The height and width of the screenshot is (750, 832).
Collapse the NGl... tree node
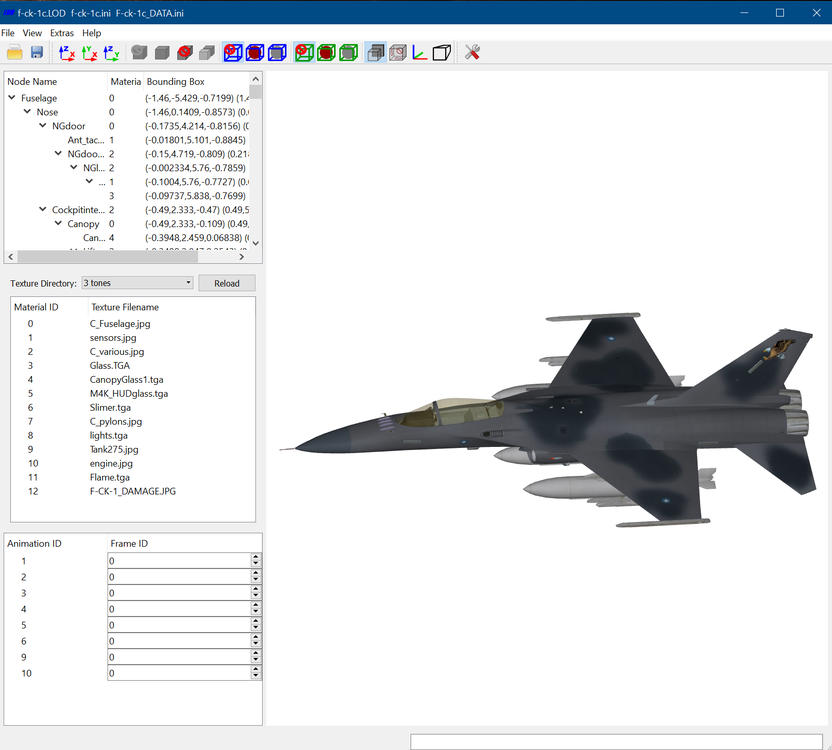click(73, 167)
